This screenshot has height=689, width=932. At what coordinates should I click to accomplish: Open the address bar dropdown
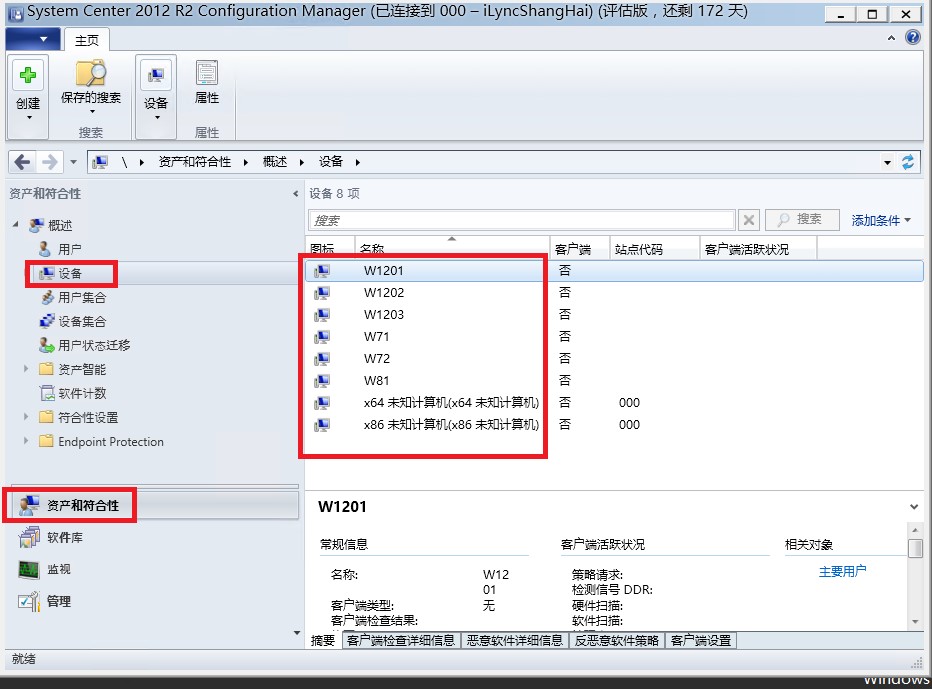pyautogui.click(x=887, y=162)
